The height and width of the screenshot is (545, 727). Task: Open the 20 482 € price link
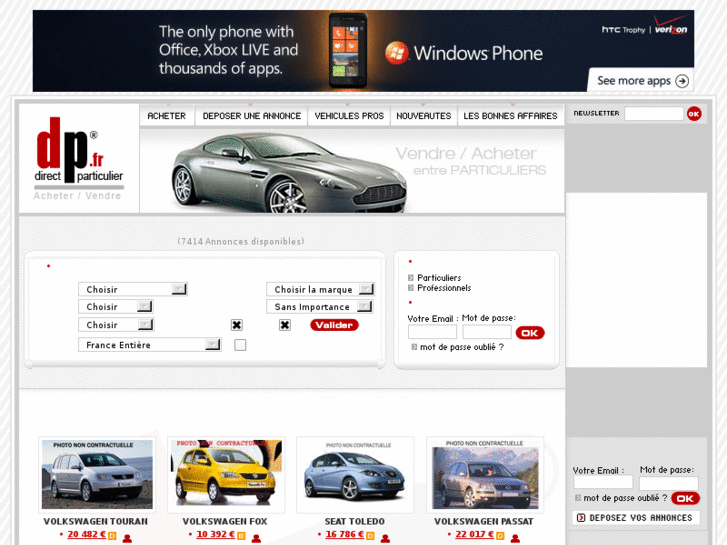pos(87,534)
